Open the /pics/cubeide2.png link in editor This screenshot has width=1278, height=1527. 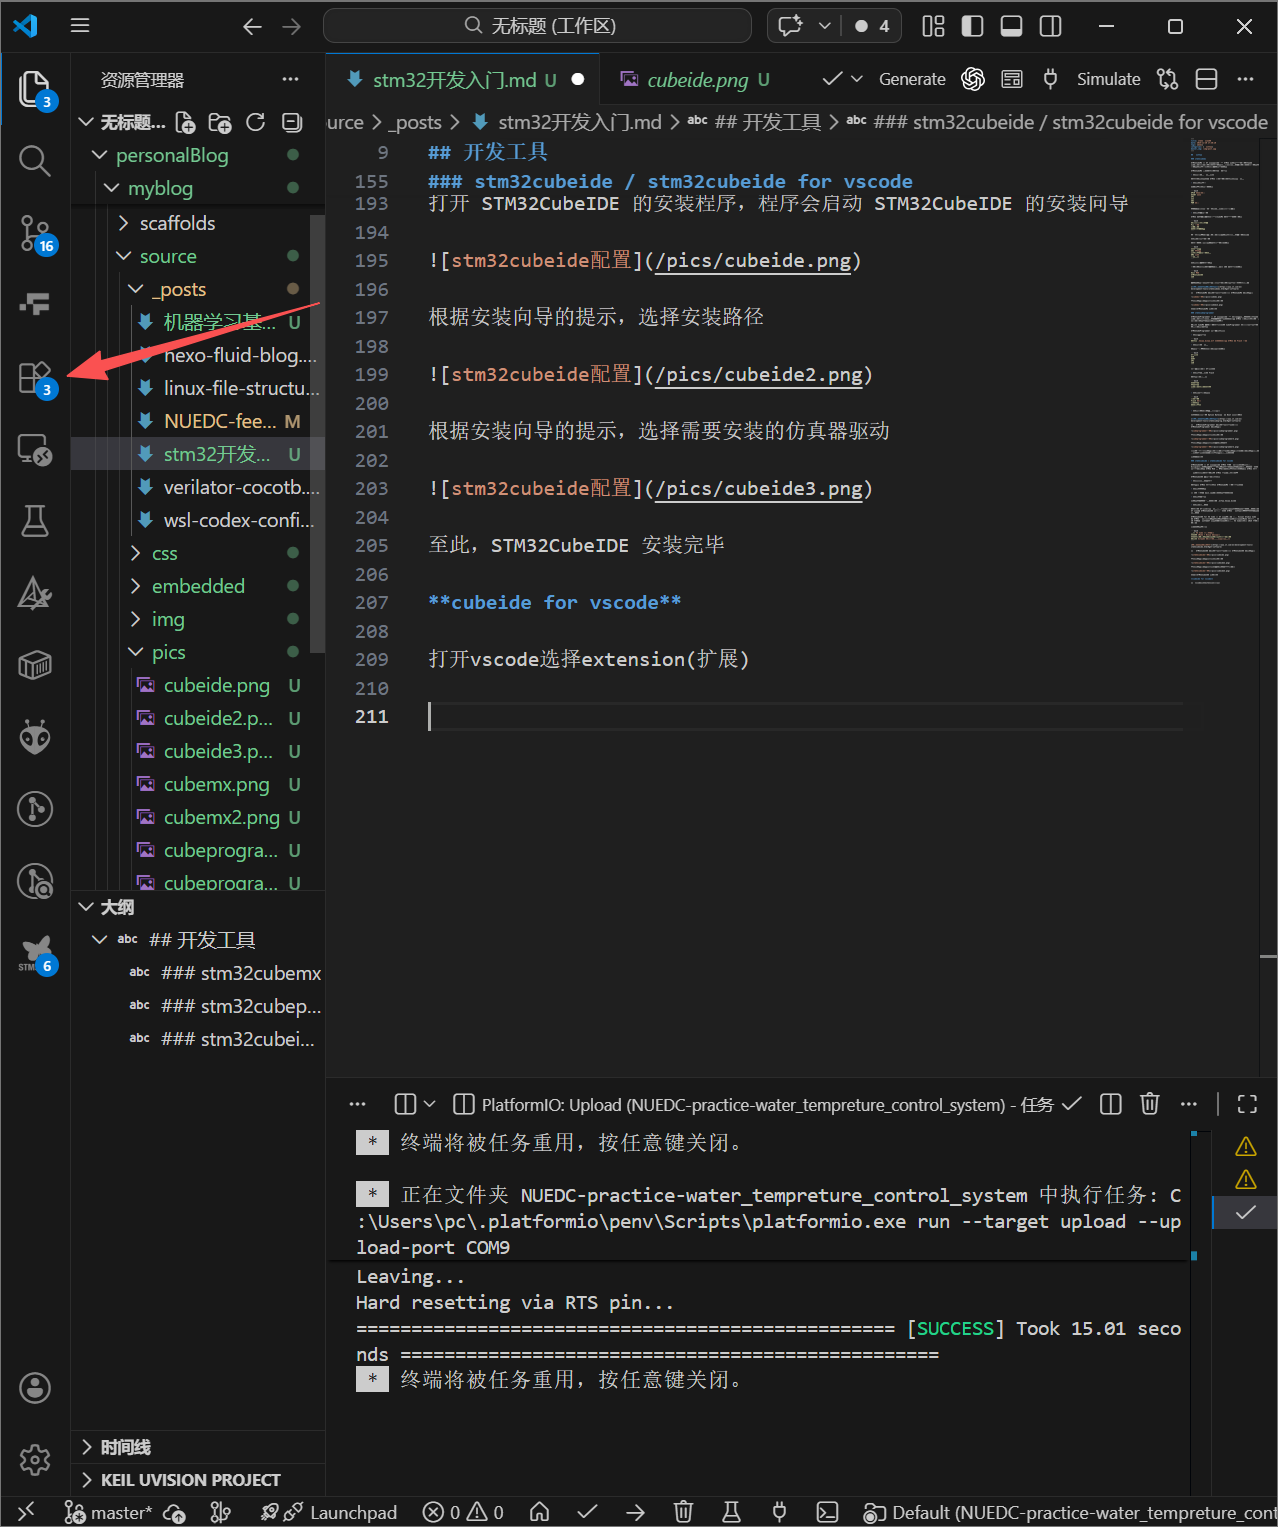tap(759, 375)
